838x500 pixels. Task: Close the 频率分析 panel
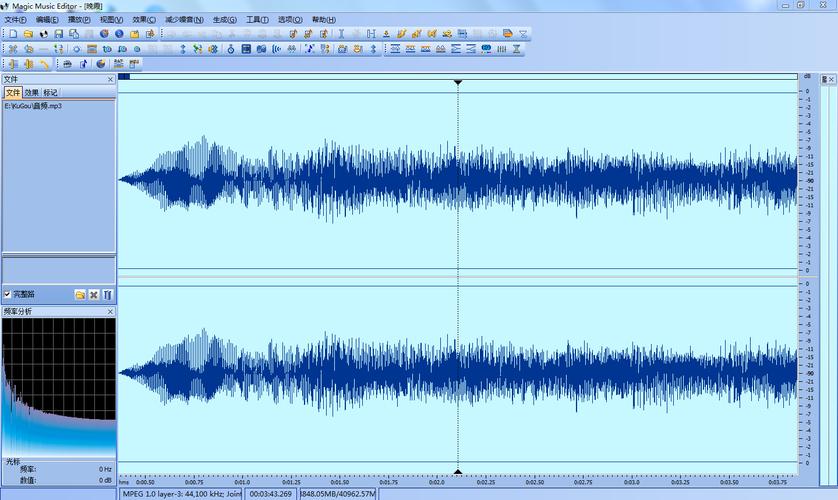[x=110, y=311]
